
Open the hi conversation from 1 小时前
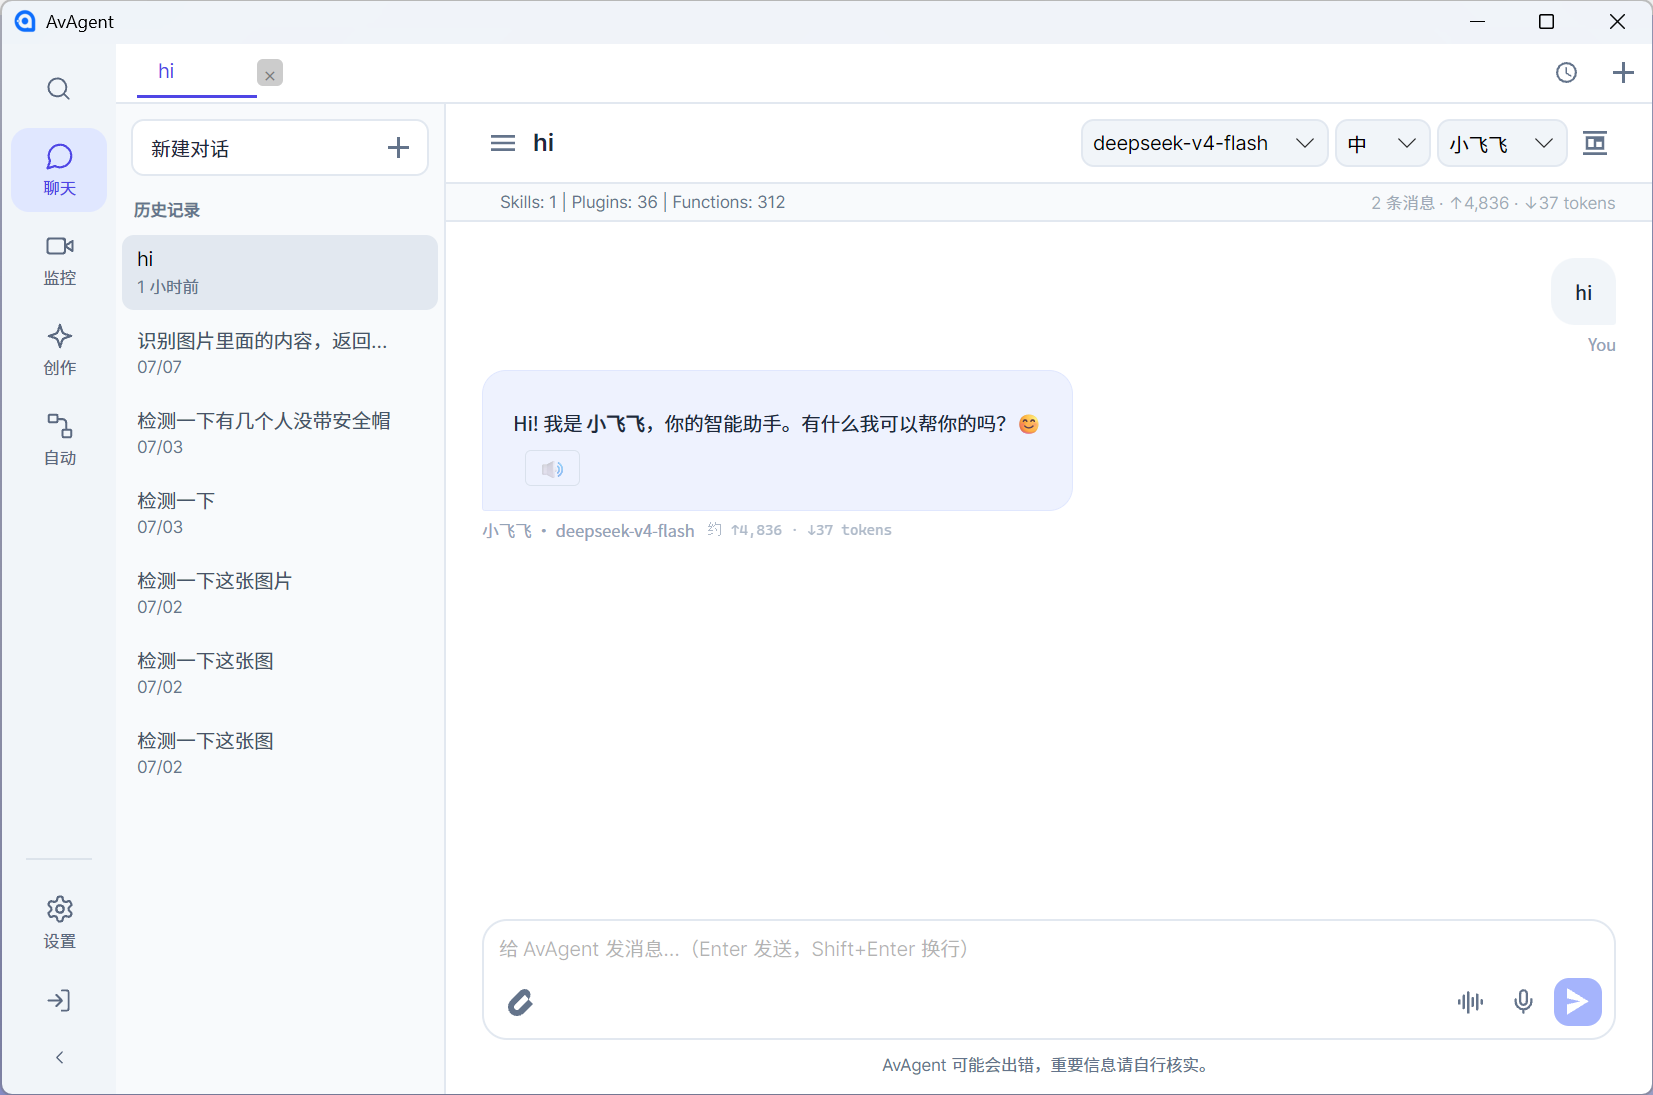(280, 272)
